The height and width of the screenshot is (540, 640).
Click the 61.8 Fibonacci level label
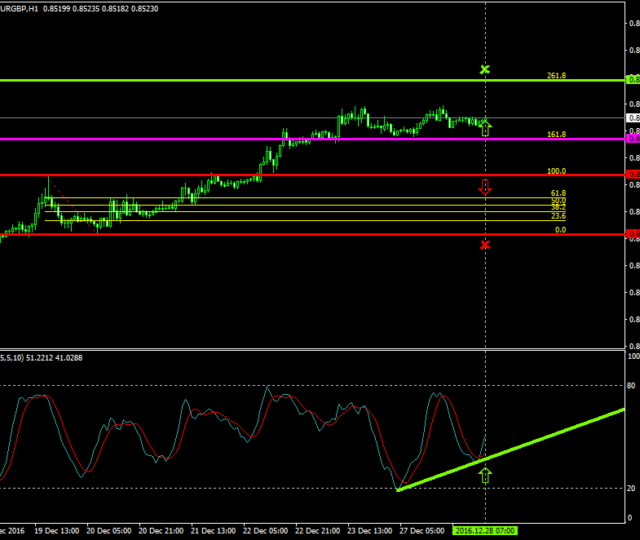point(558,193)
